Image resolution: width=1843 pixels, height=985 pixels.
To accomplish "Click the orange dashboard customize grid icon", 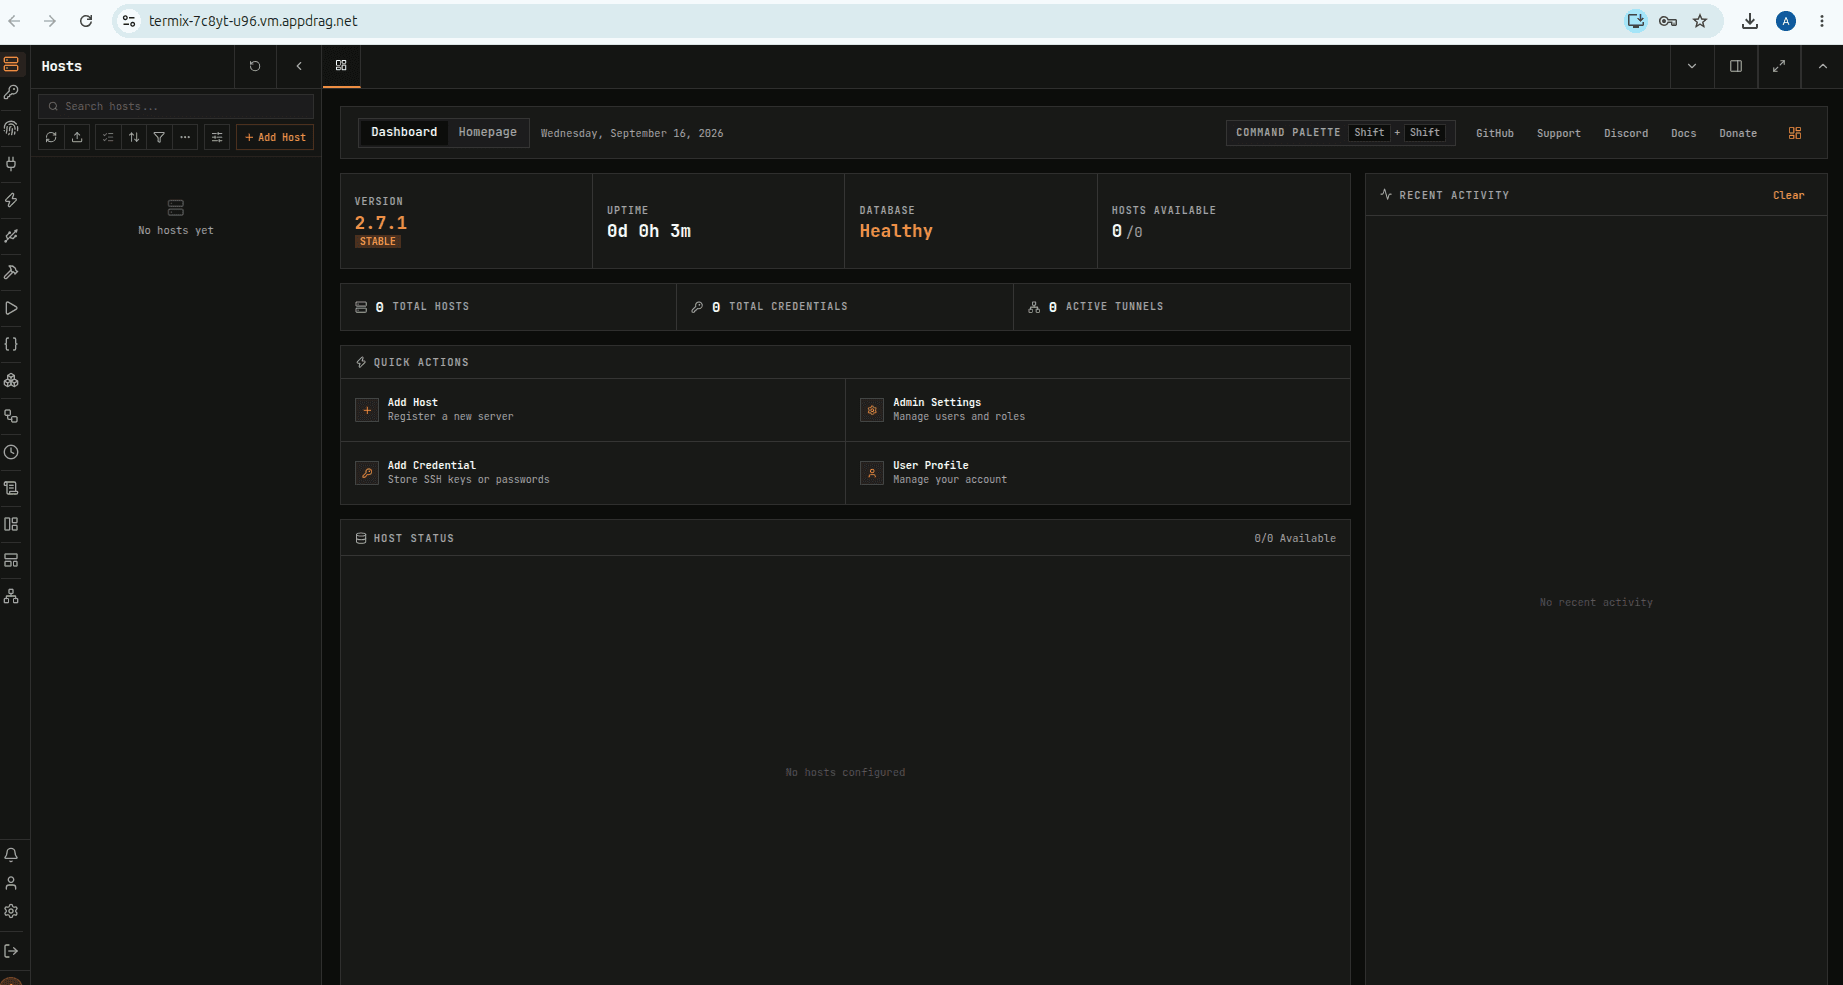I will point(1795,133).
